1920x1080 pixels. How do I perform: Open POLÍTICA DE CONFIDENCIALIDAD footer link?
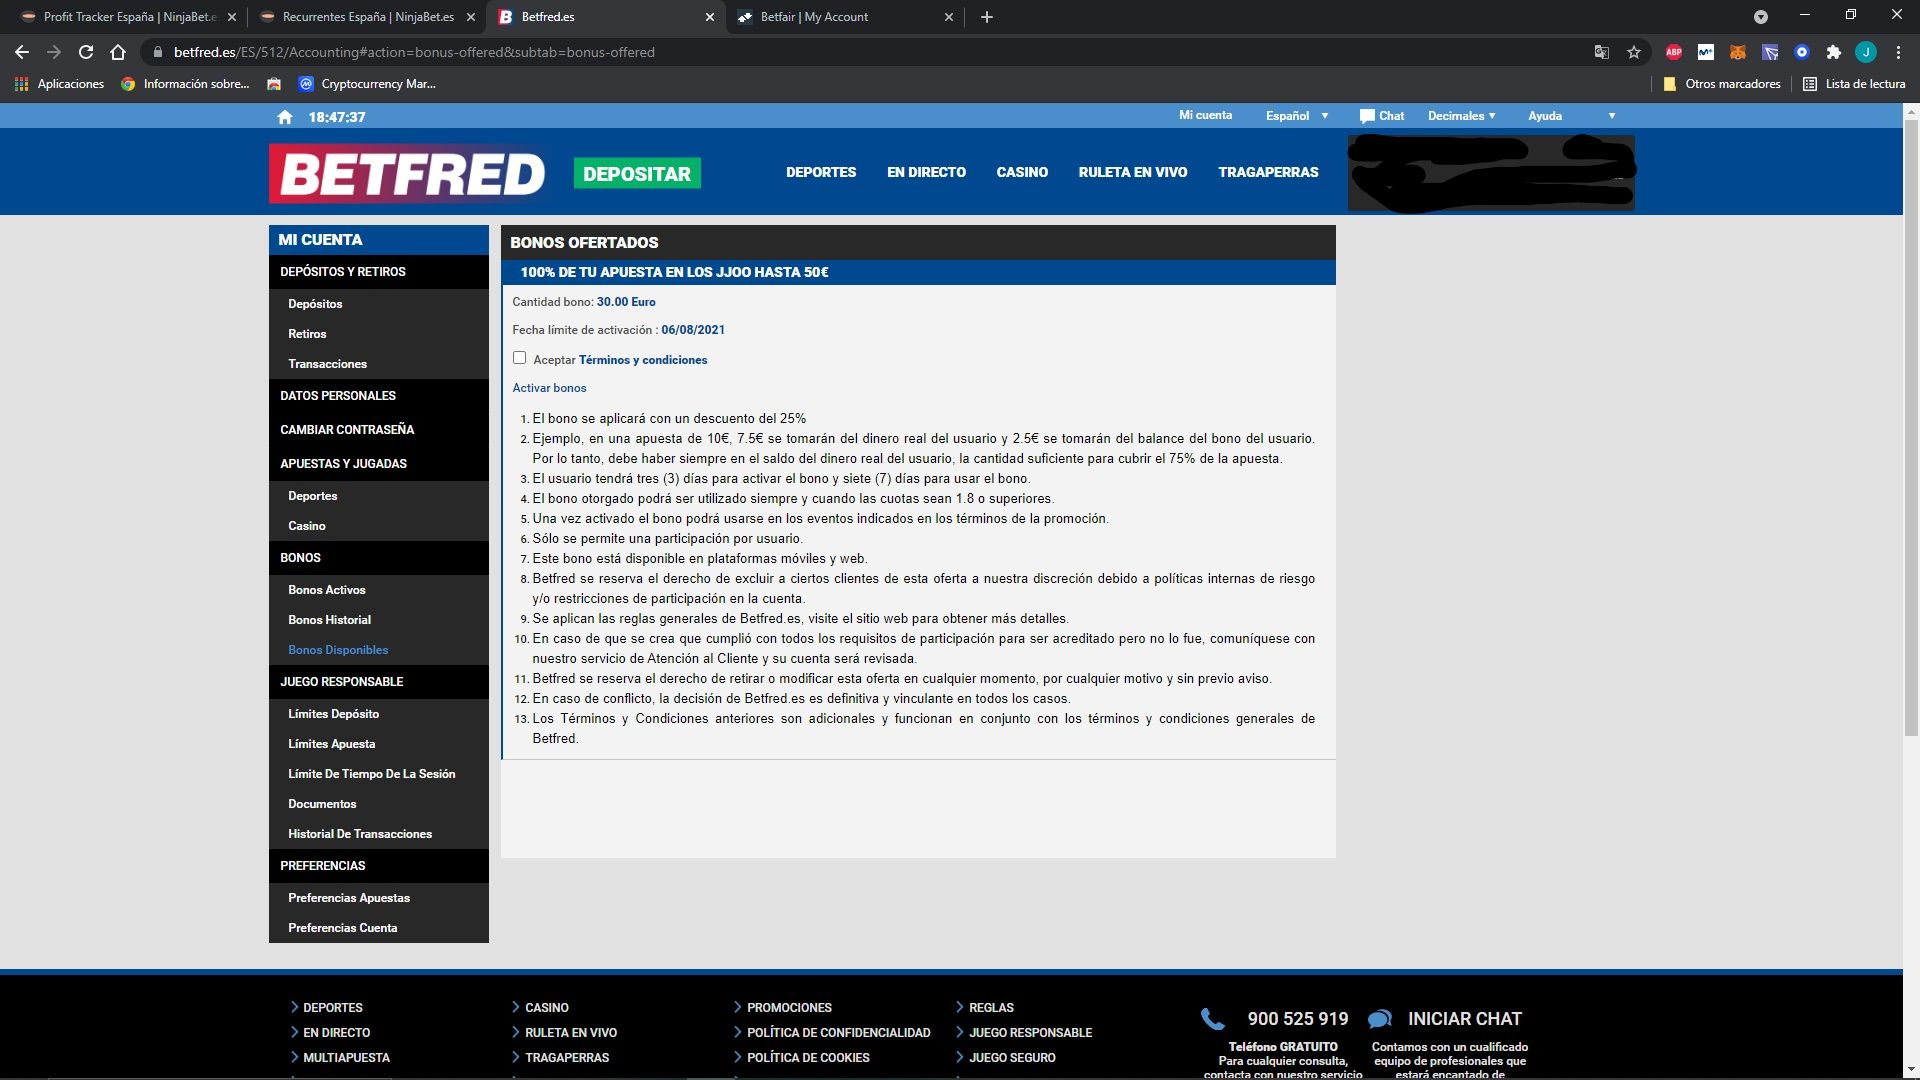pos(838,1033)
